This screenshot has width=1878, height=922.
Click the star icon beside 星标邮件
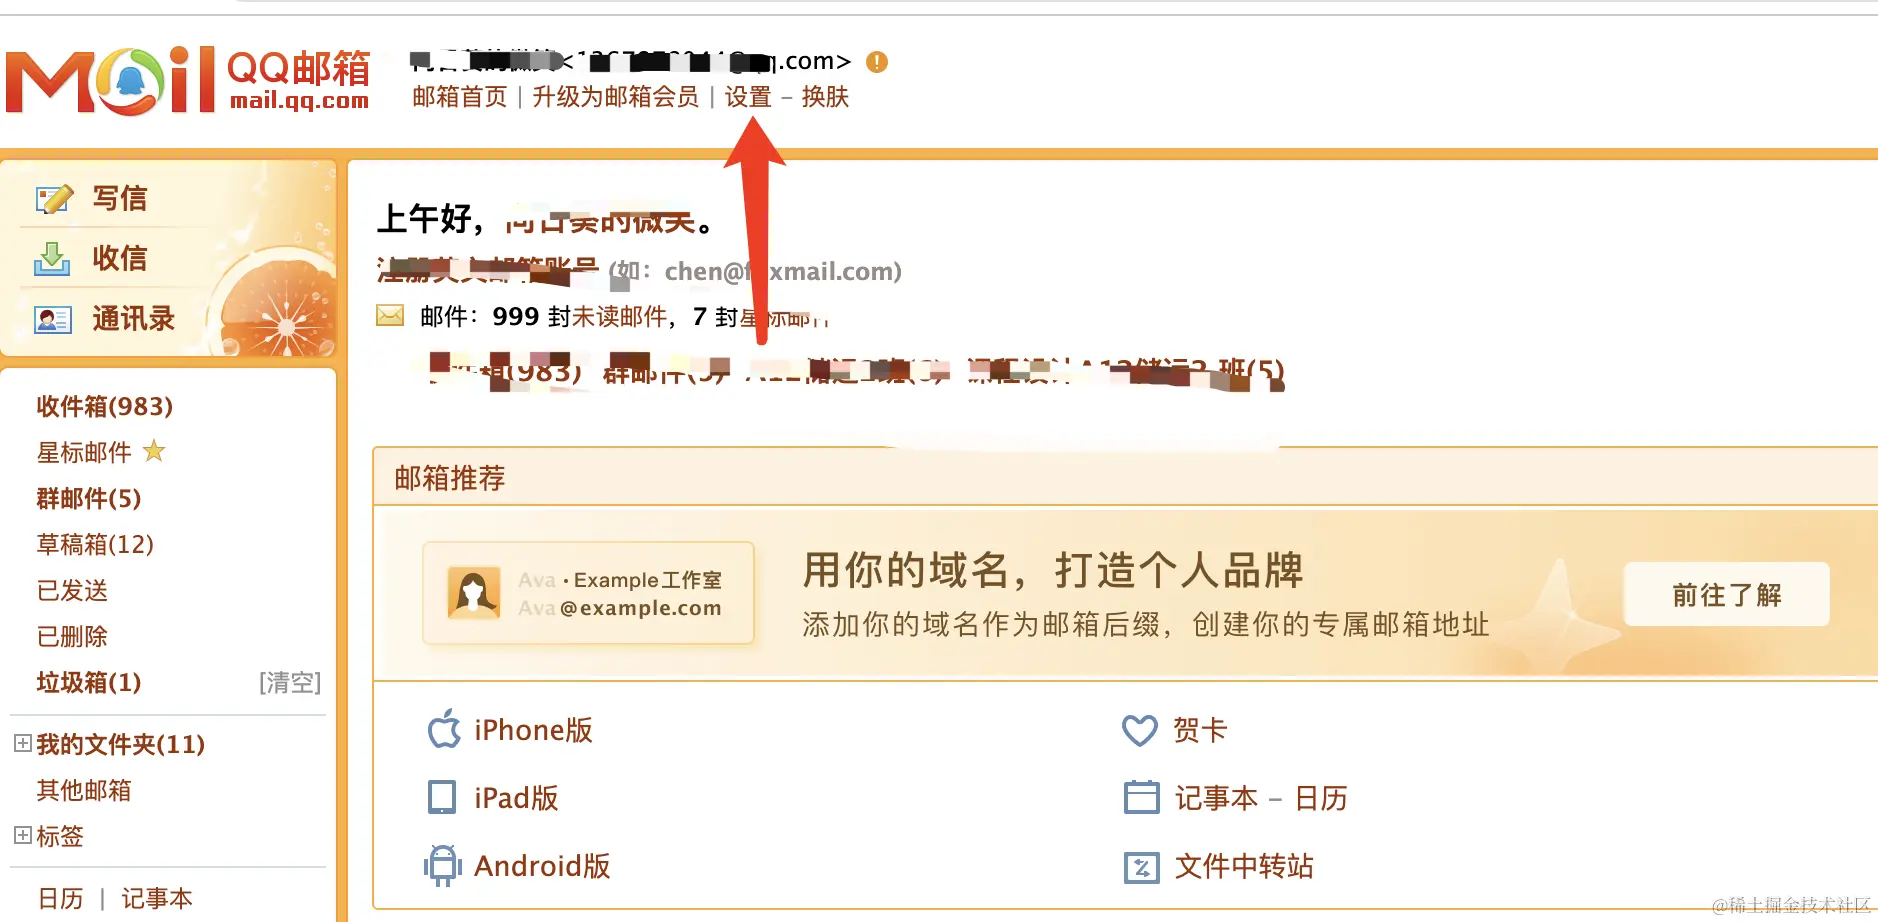click(154, 451)
